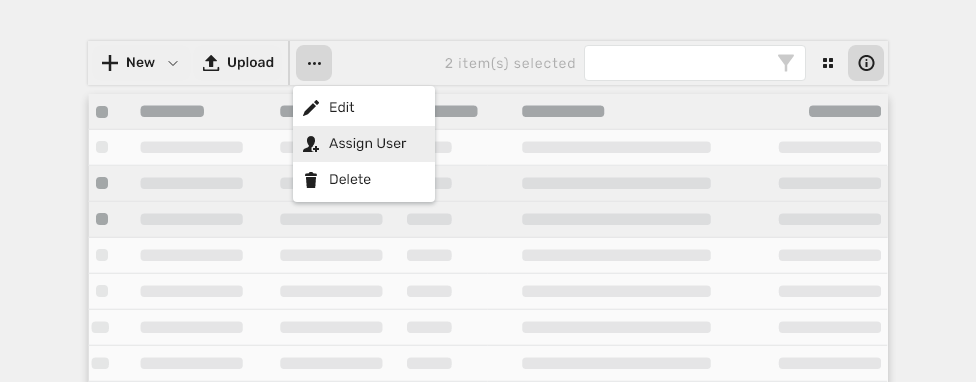Uncheck the third row selected checkbox
The image size is (976, 382).
click(x=102, y=219)
